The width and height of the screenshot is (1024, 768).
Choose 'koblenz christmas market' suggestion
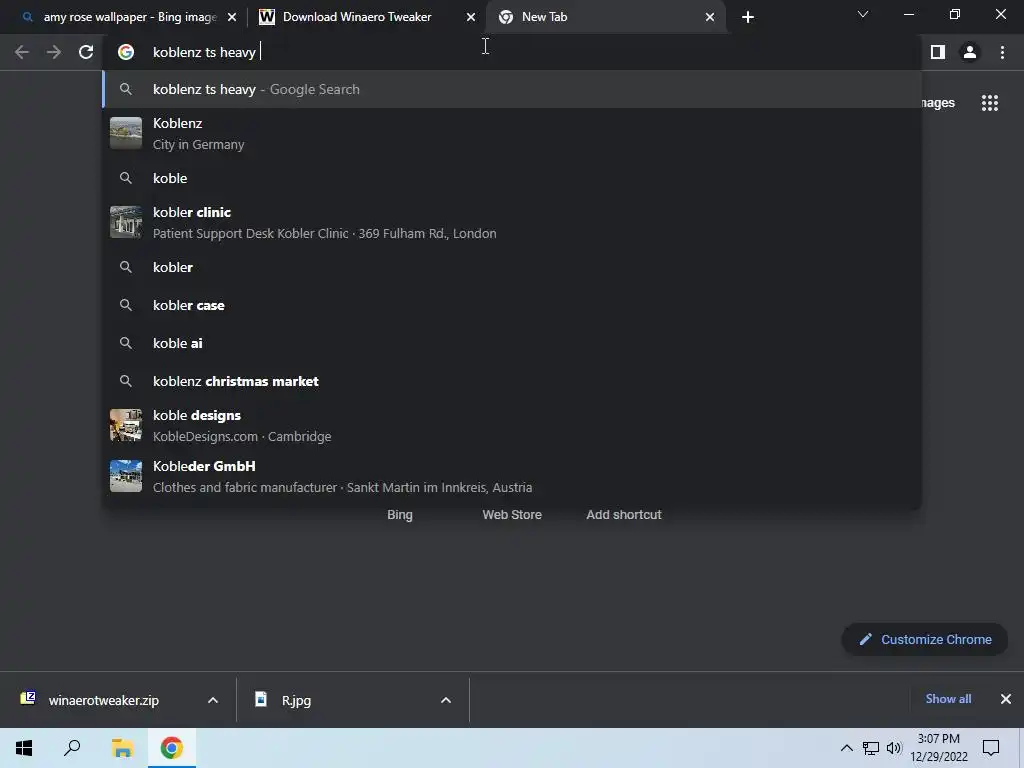512,381
